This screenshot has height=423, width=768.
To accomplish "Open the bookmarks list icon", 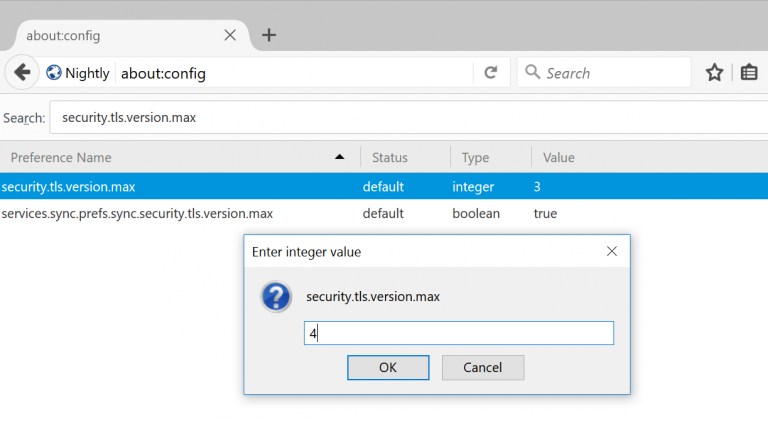I will pyautogui.click(x=749, y=72).
